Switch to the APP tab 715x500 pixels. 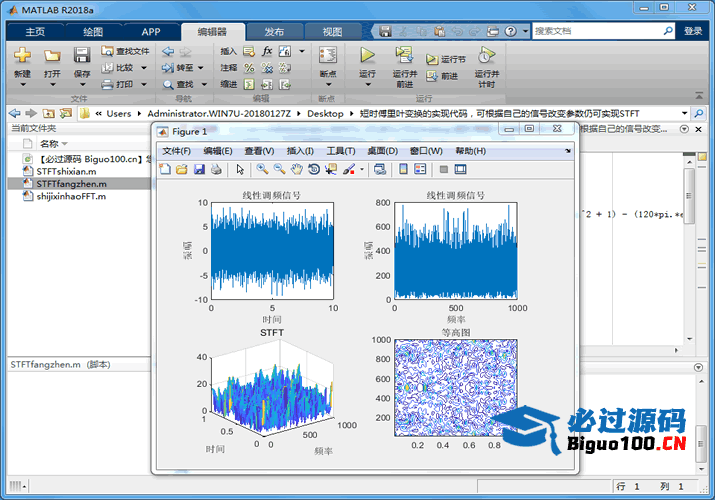coord(150,32)
